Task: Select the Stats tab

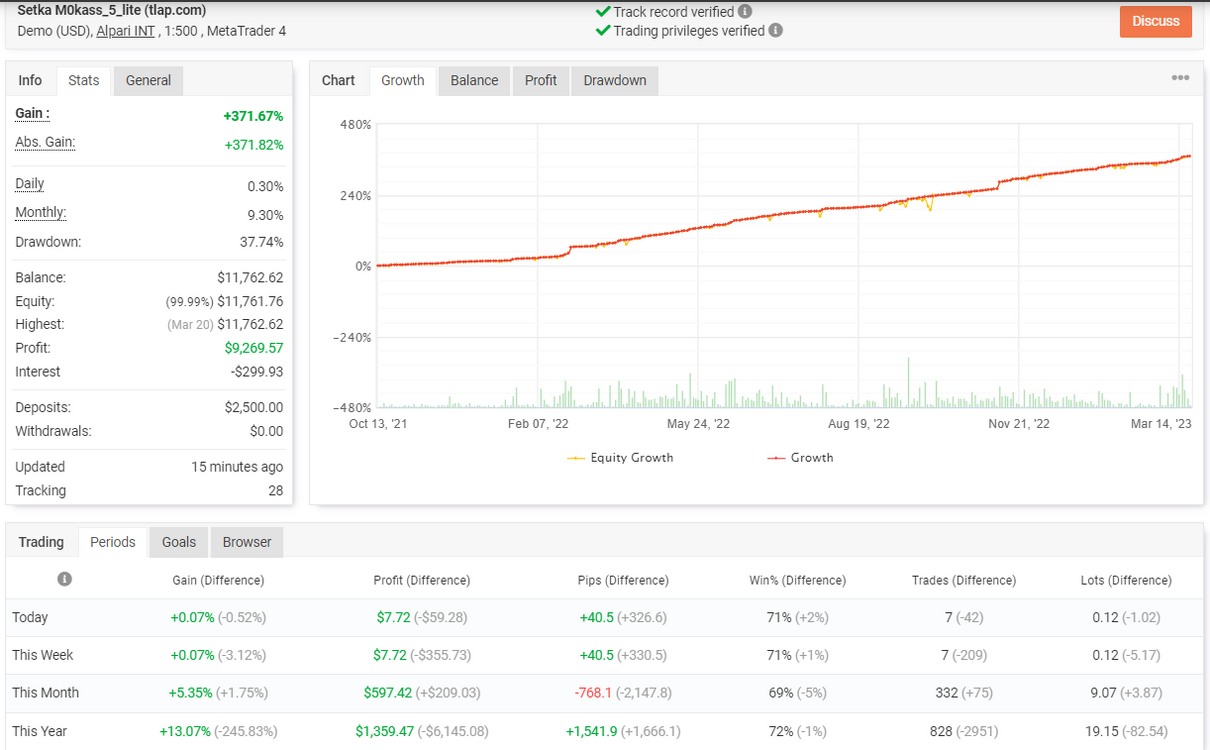Action: coord(84,80)
